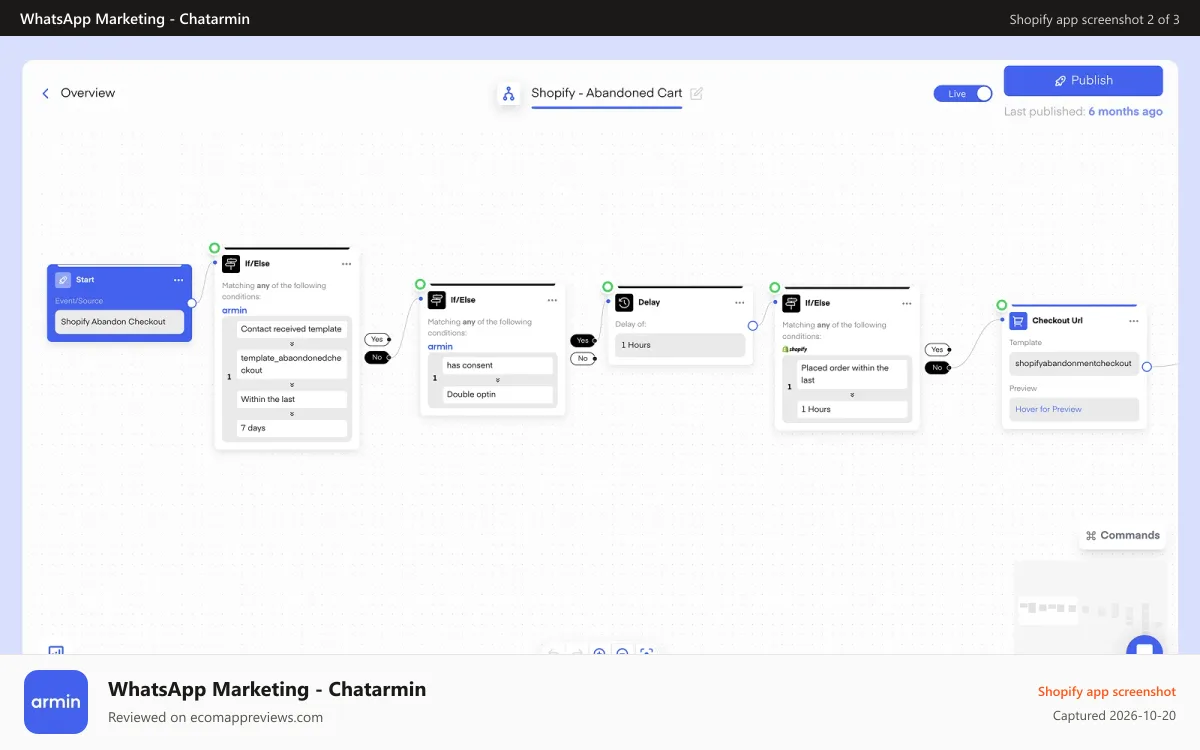Select No branch of Placed order If/Else
1200x750 pixels.
[x=937, y=367]
